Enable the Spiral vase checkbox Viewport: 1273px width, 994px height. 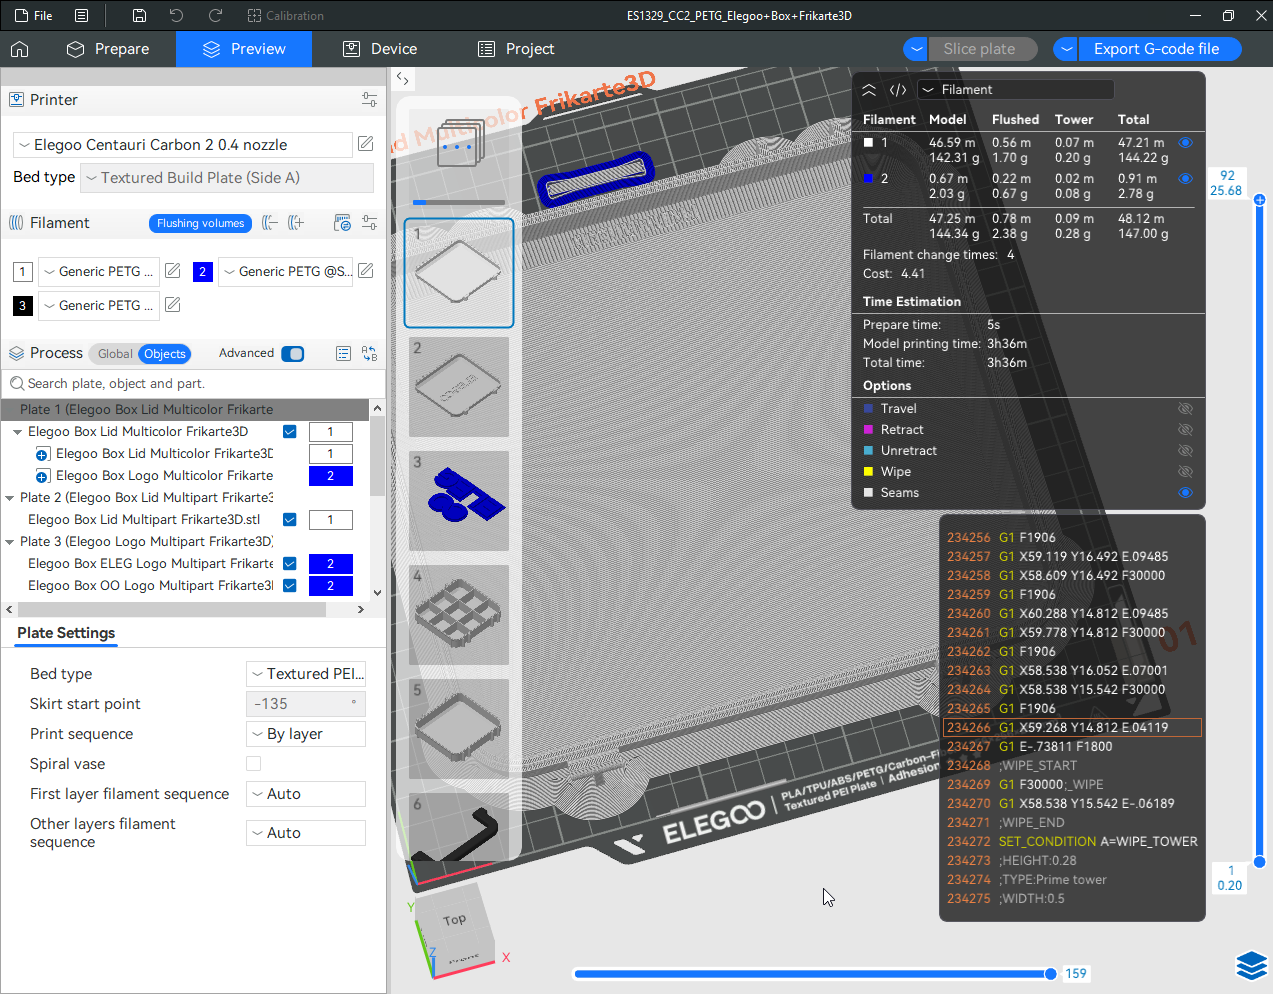pos(254,764)
